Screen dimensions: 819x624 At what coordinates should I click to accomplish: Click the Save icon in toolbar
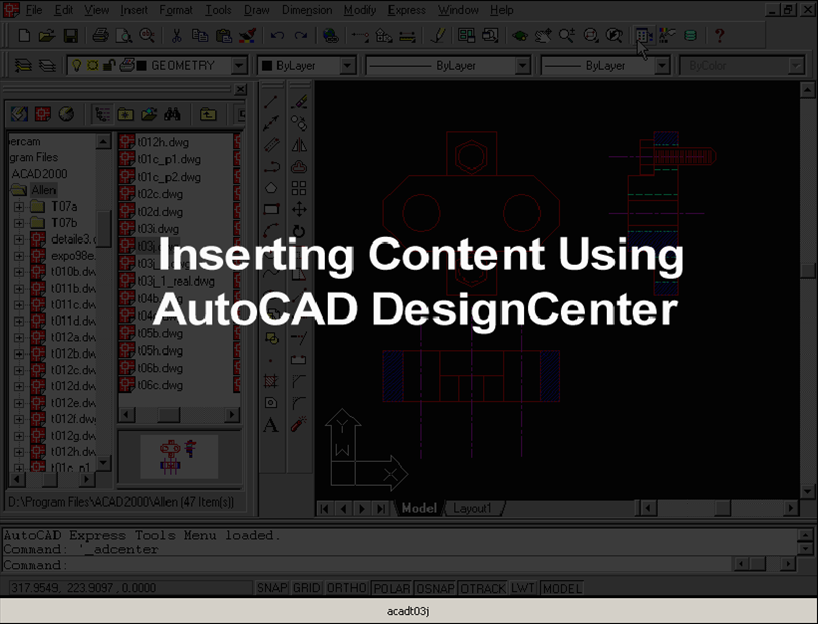pos(71,36)
